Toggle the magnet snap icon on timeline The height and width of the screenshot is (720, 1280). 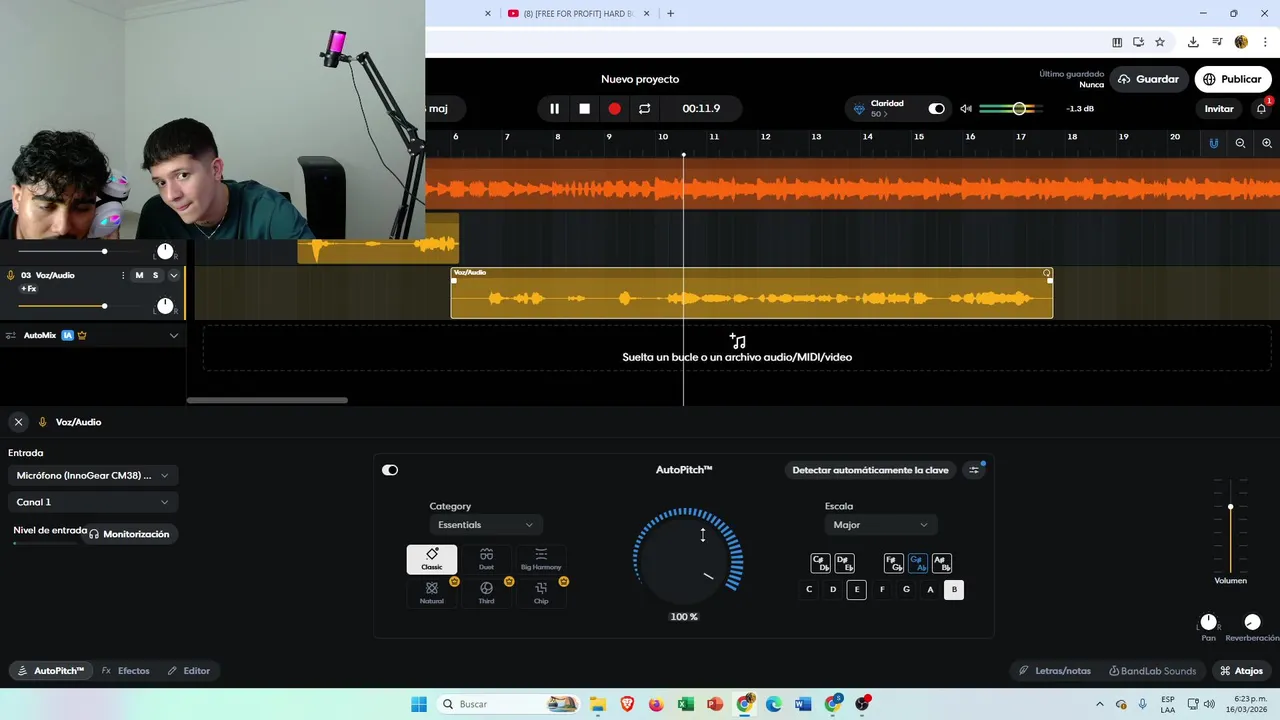(1214, 143)
